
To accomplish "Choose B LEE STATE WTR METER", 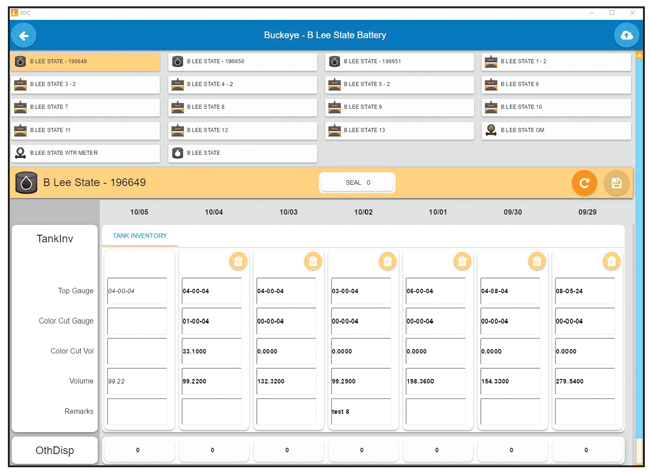I will coord(85,153).
